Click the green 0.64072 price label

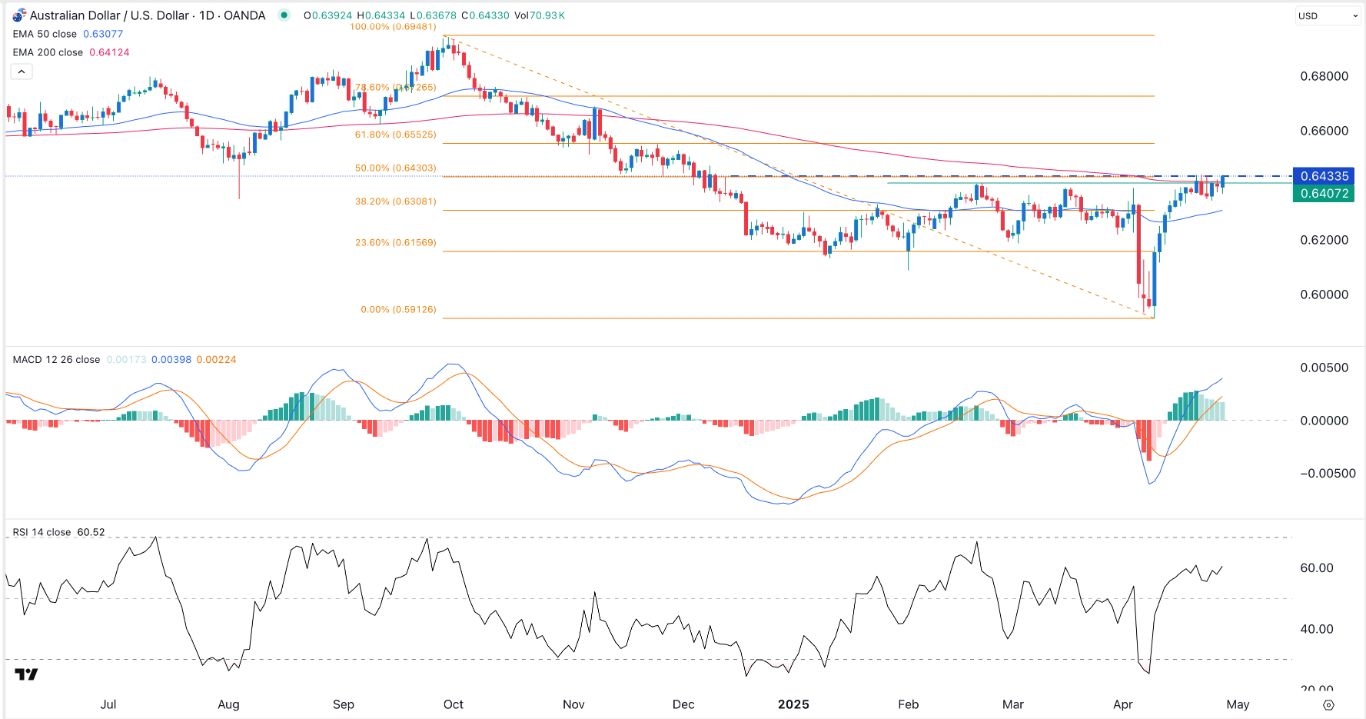pos(1322,193)
